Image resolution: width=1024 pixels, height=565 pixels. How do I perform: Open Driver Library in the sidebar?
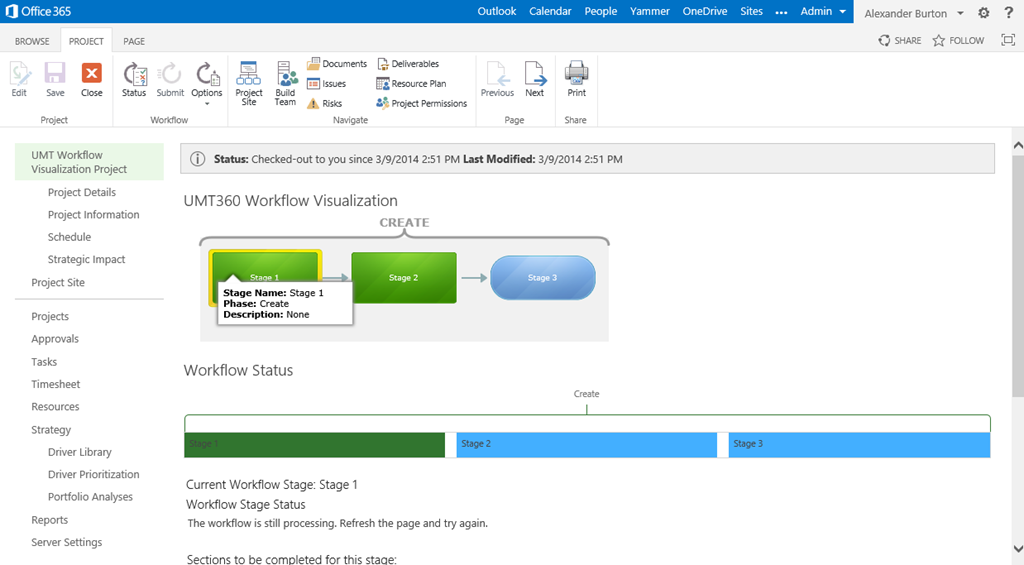[x=80, y=452]
